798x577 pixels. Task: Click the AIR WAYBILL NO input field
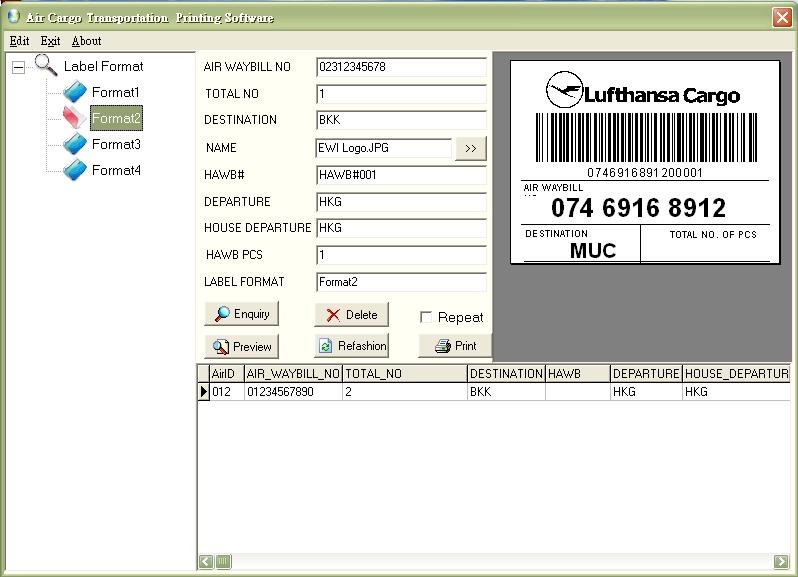coord(401,67)
